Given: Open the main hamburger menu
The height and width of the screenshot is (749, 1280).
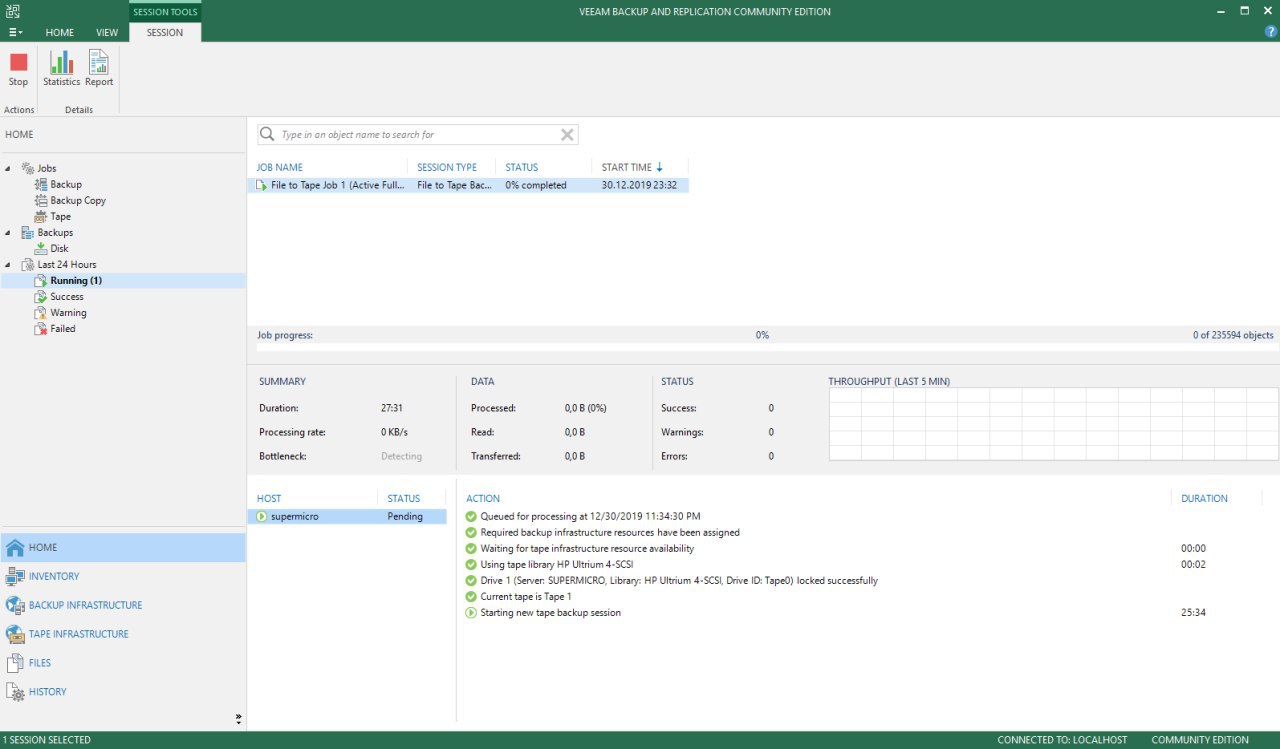Looking at the screenshot, I should (x=15, y=32).
